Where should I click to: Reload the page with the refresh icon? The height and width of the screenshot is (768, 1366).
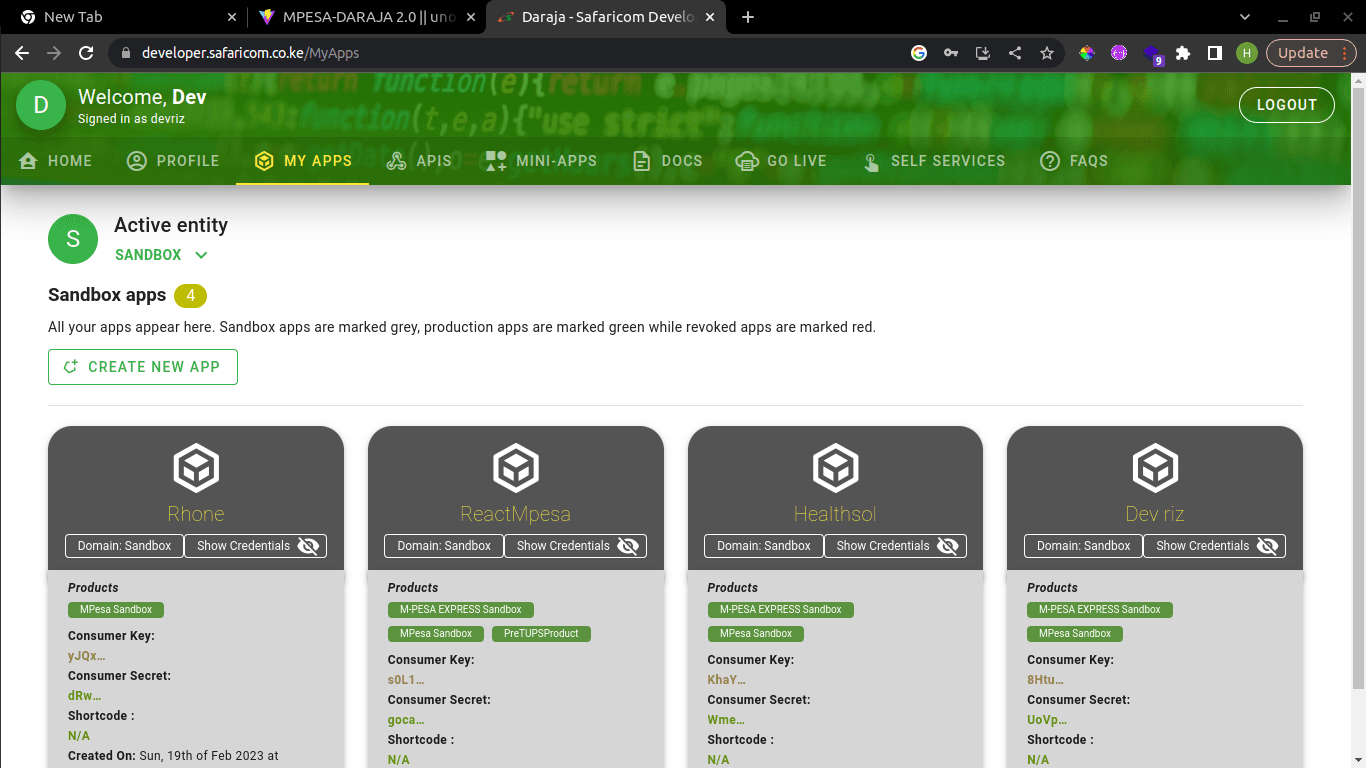point(86,53)
